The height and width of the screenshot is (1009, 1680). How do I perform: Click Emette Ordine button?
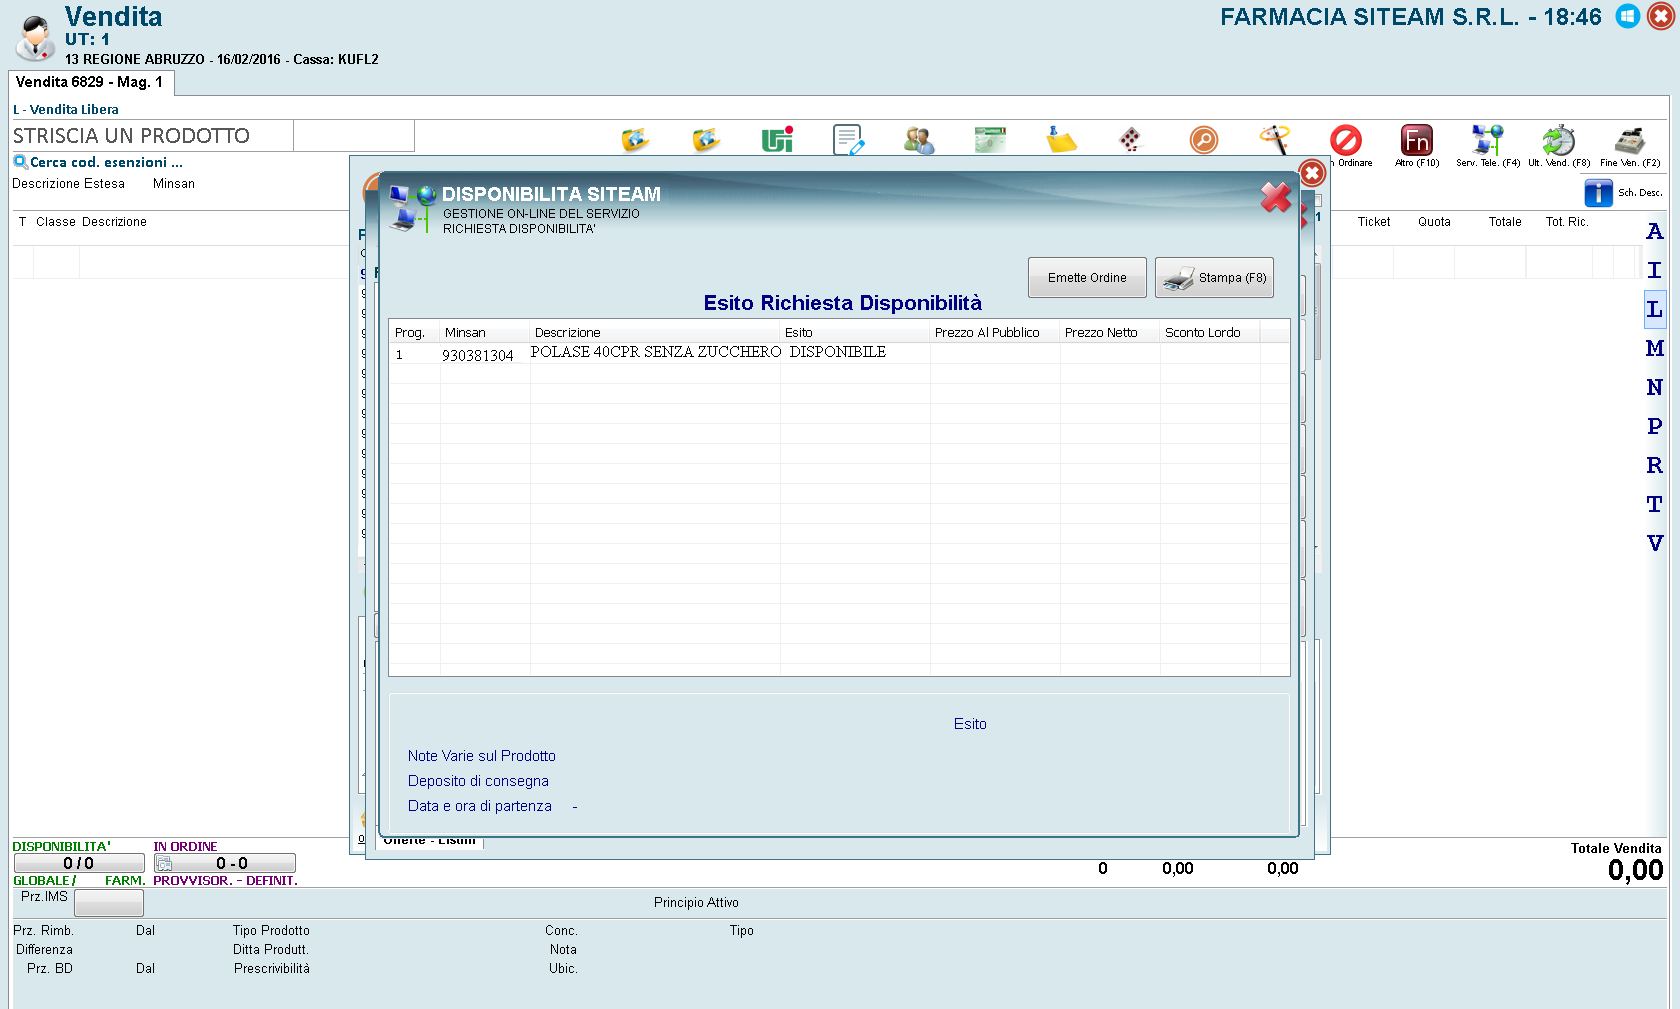click(x=1087, y=277)
